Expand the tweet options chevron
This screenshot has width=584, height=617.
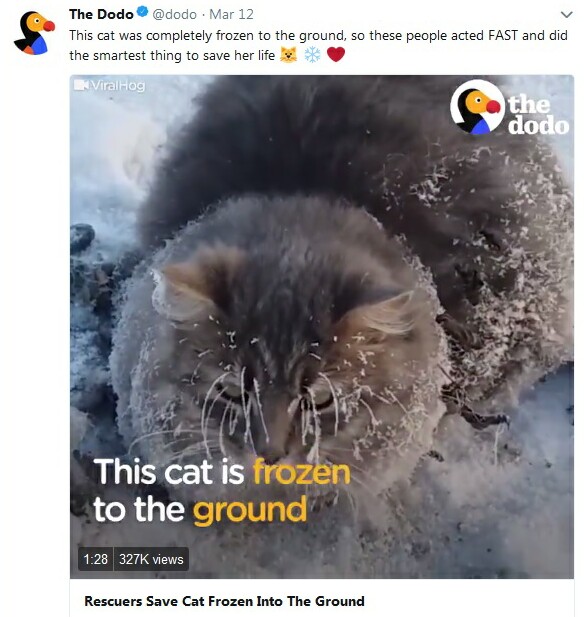(566, 15)
